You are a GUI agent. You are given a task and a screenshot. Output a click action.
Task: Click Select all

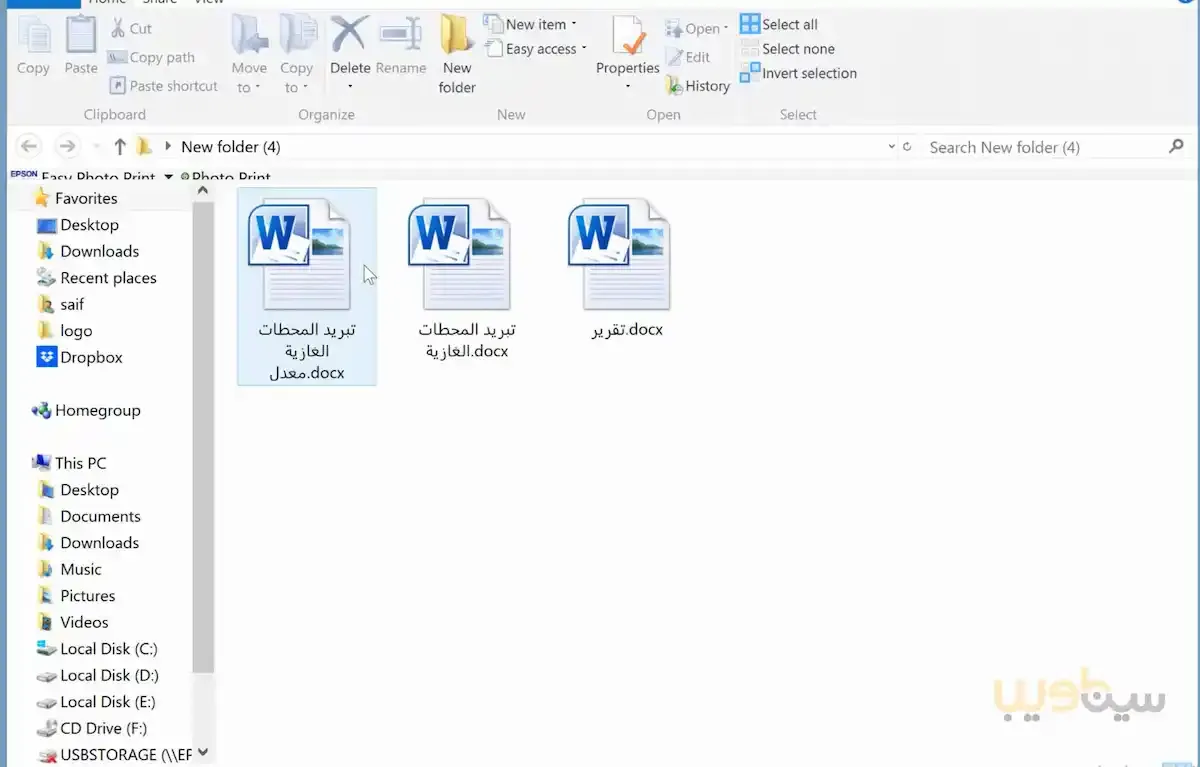coord(778,24)
